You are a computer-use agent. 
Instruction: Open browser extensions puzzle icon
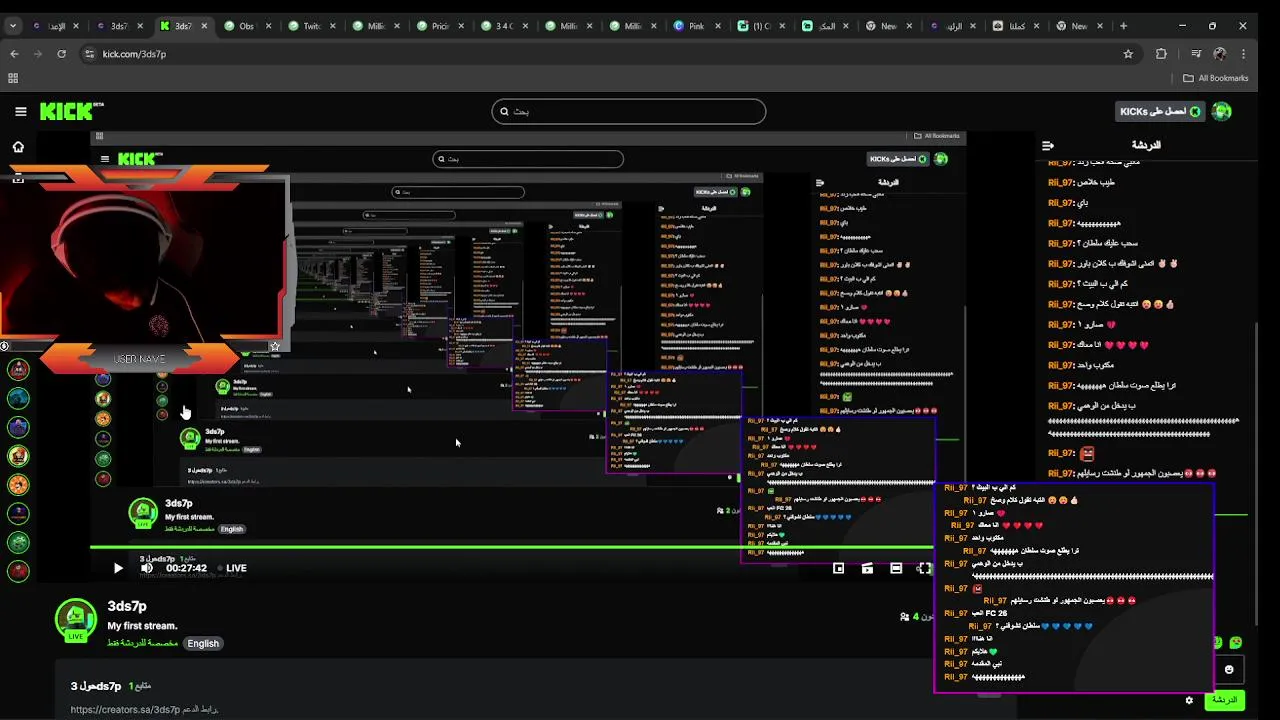(x=1161, y=54)
